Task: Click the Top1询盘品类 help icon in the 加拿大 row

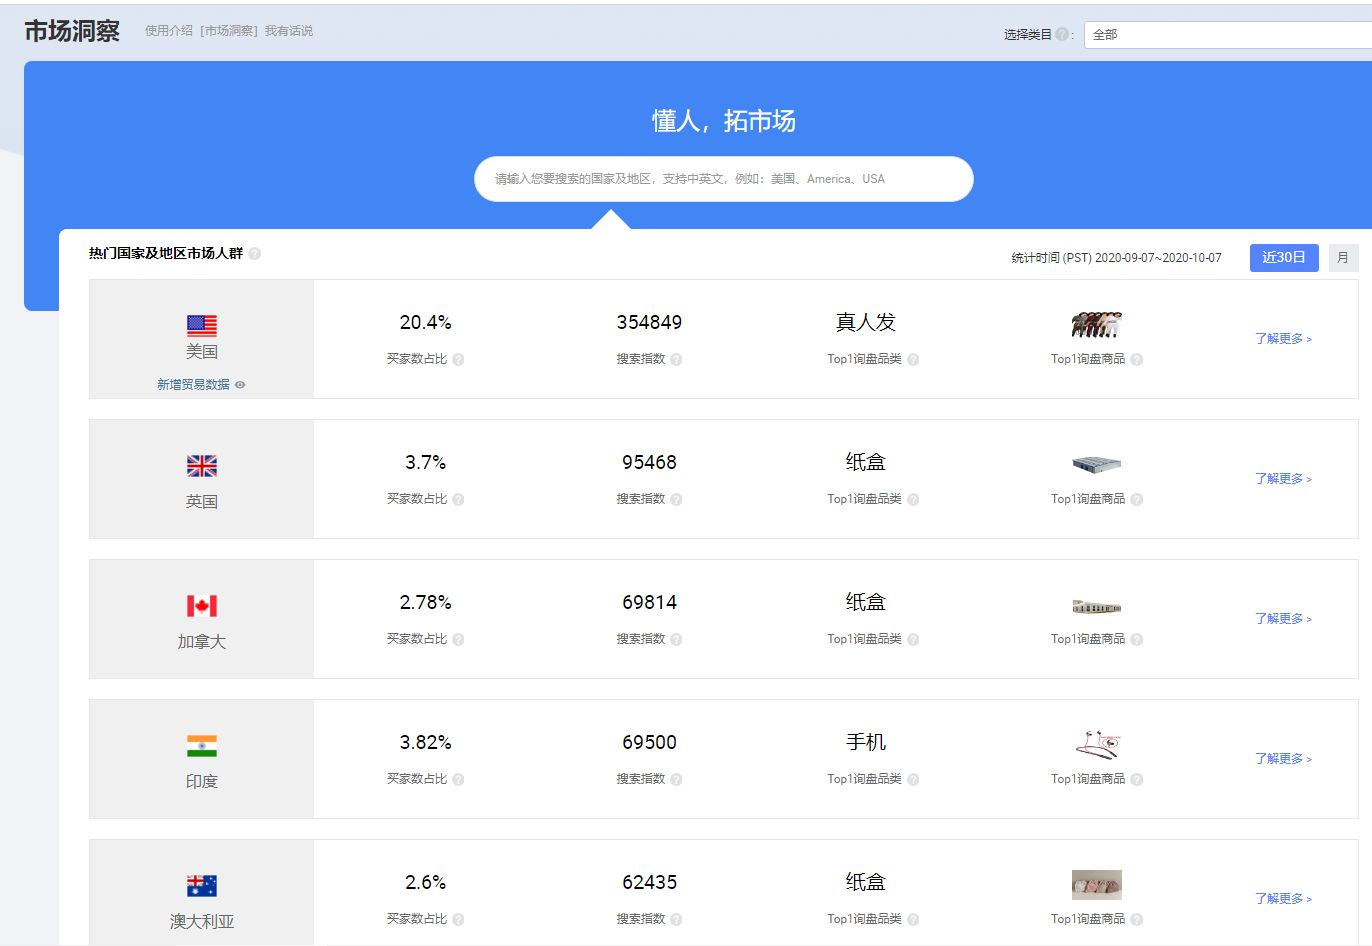Action: click(914, 639)
